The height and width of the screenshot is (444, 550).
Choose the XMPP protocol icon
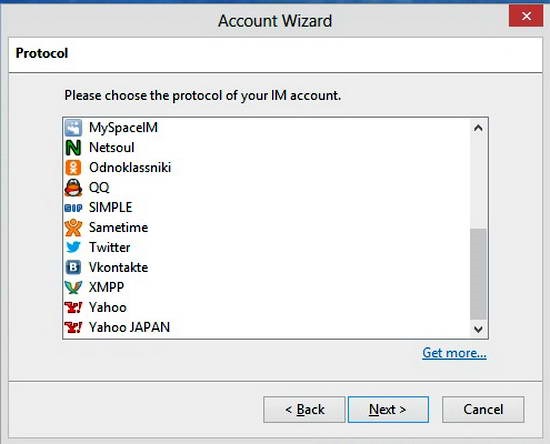[x=73, y=287]
